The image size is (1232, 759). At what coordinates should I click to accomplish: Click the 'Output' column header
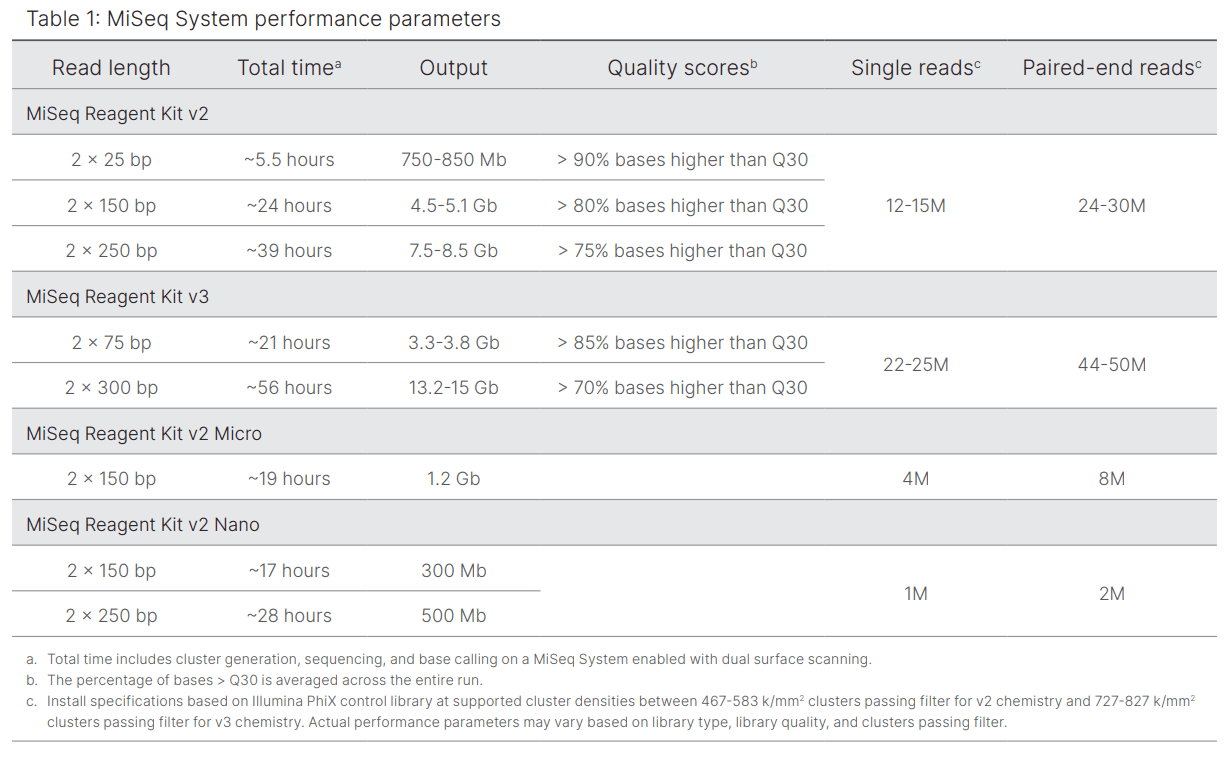coord(453,68)
